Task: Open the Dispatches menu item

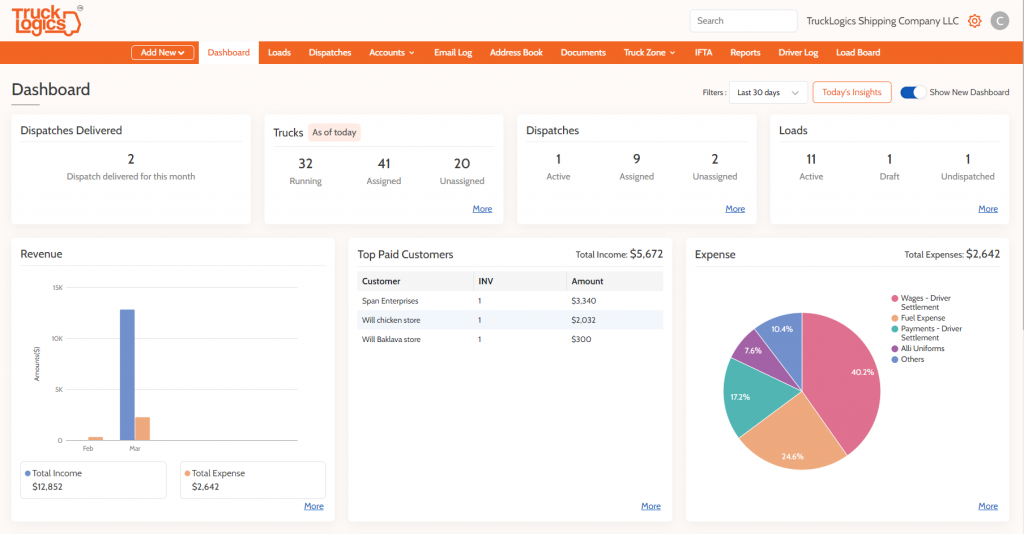Action: 330,52
